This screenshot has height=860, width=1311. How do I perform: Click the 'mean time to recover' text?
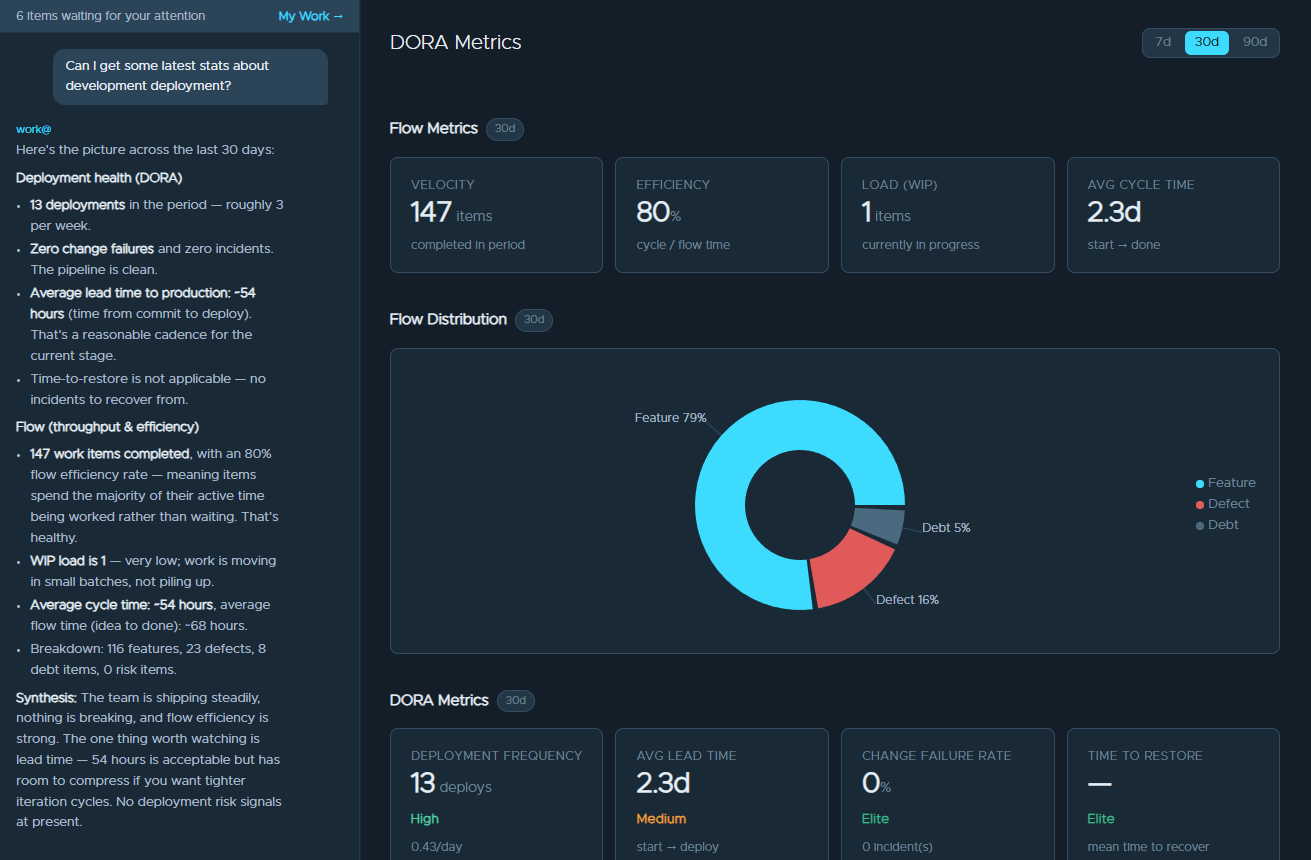1148,846
